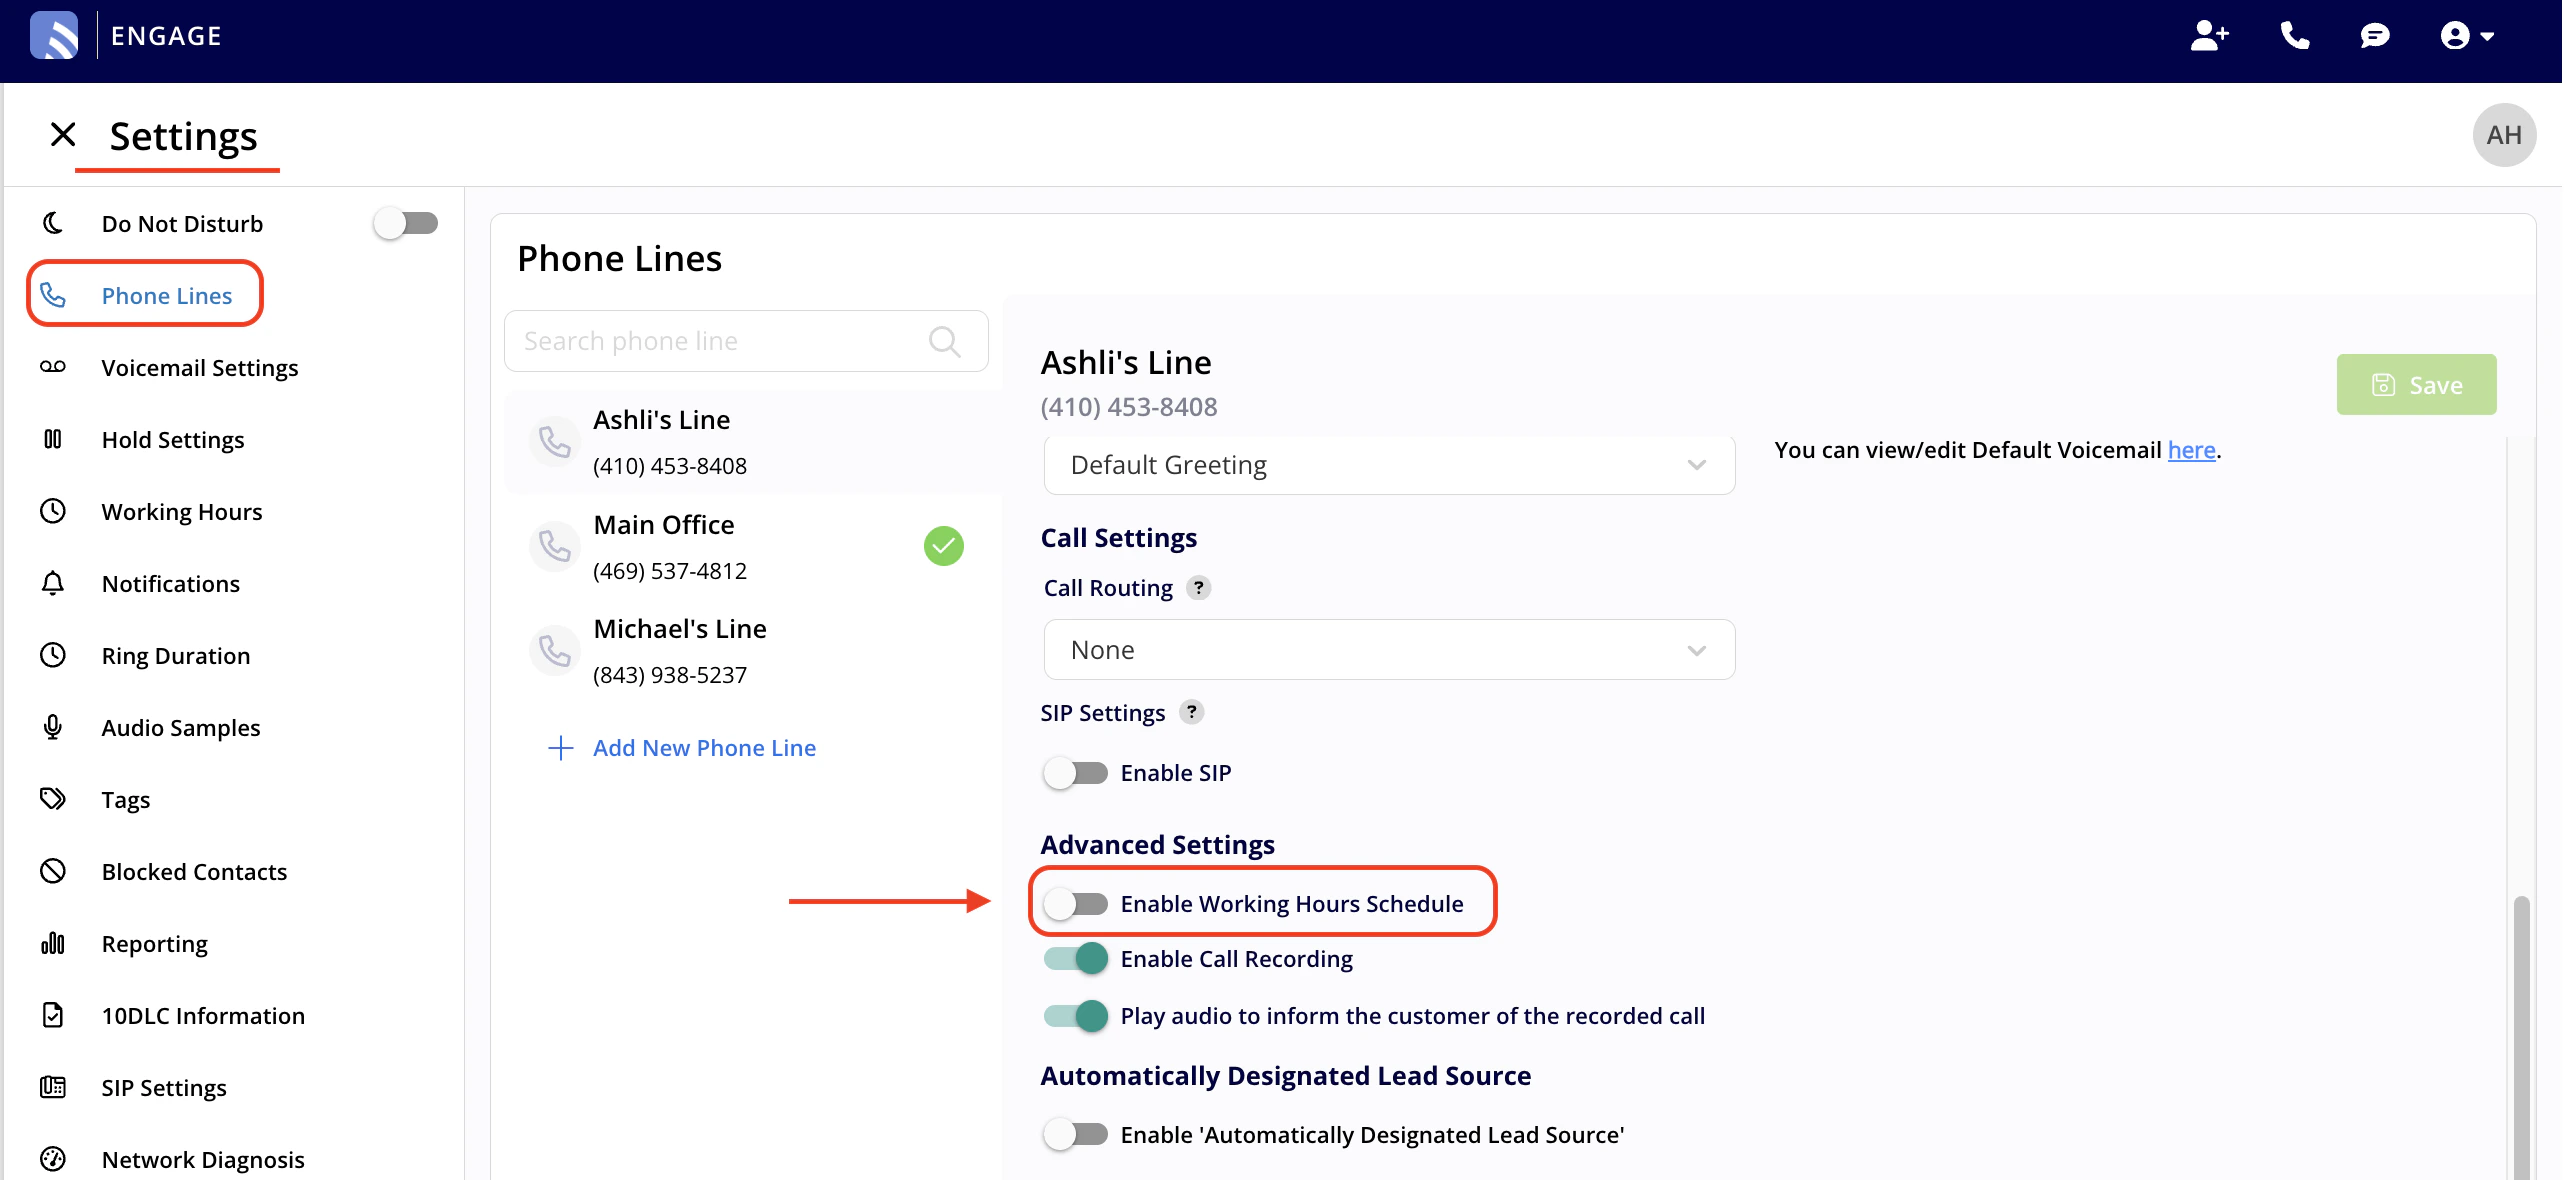Click the magnifier icon in the search box
Screen dimensions: 2566x1180
pyautogui.click(x=944, y=341)
